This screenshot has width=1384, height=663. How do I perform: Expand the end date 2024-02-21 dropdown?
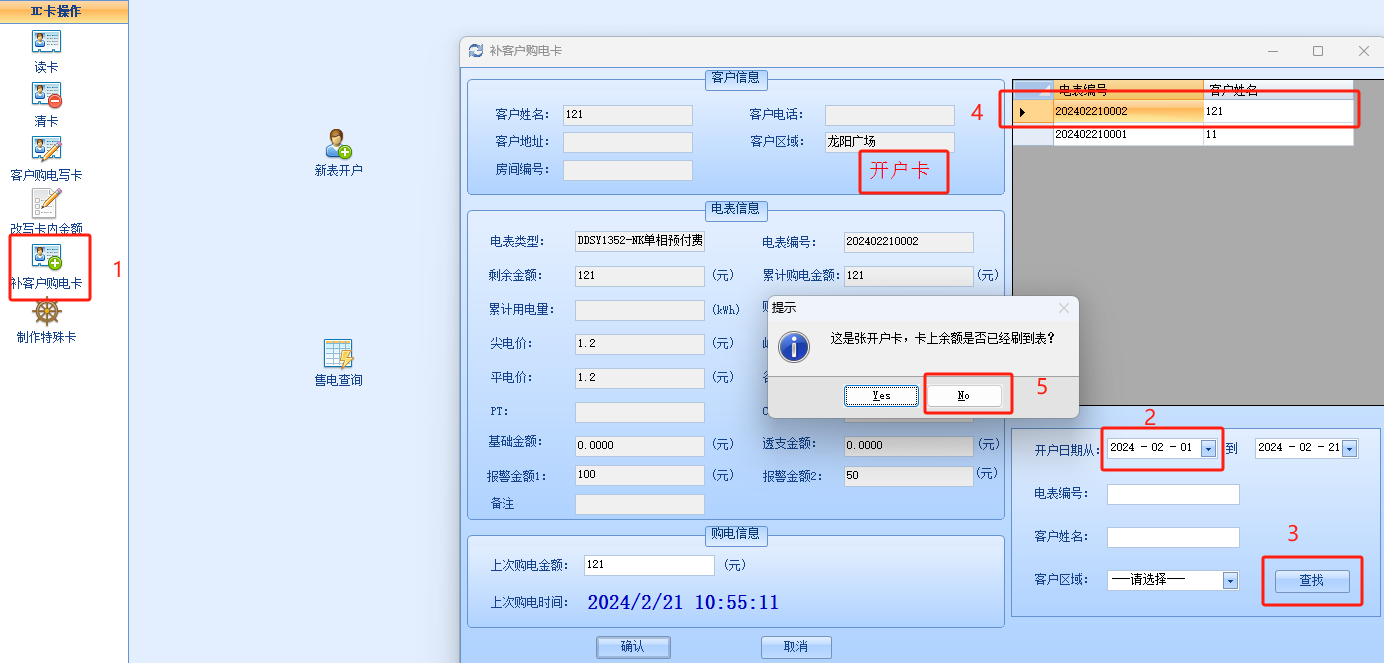1350,449
